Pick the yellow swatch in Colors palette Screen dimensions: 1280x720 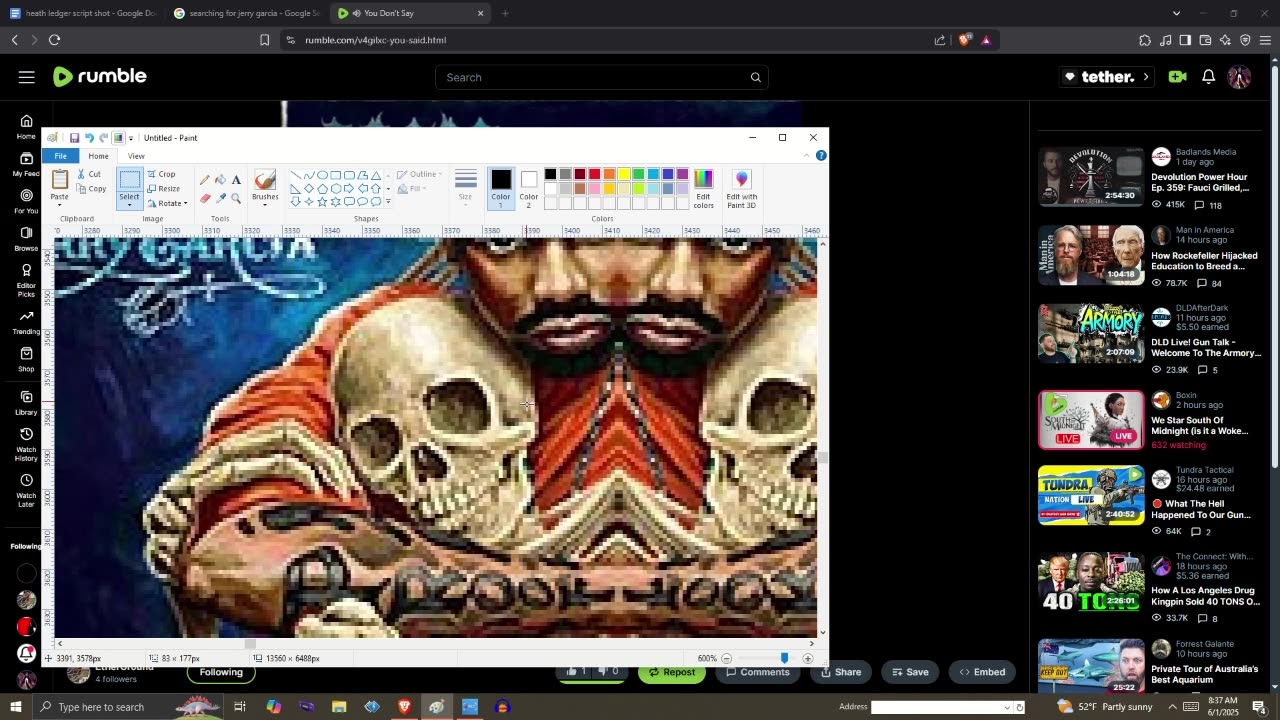(623, 175)
